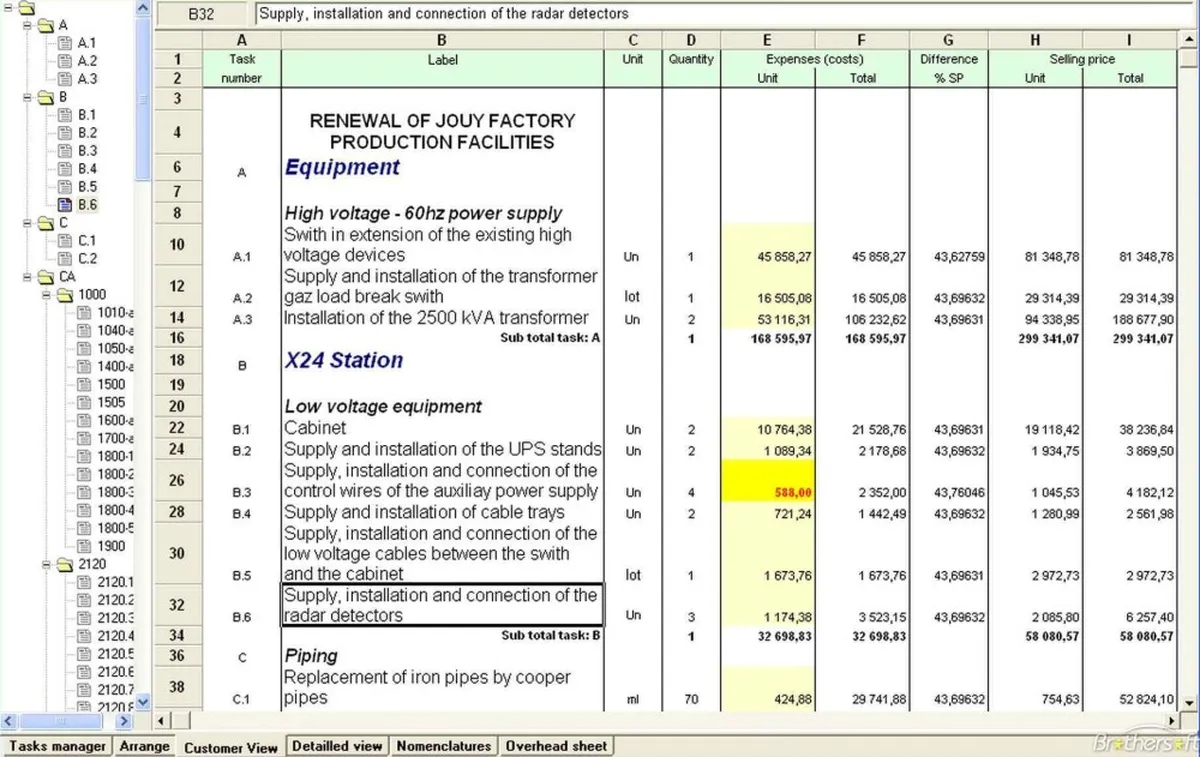Click the 2120.4 document icon

85,636
